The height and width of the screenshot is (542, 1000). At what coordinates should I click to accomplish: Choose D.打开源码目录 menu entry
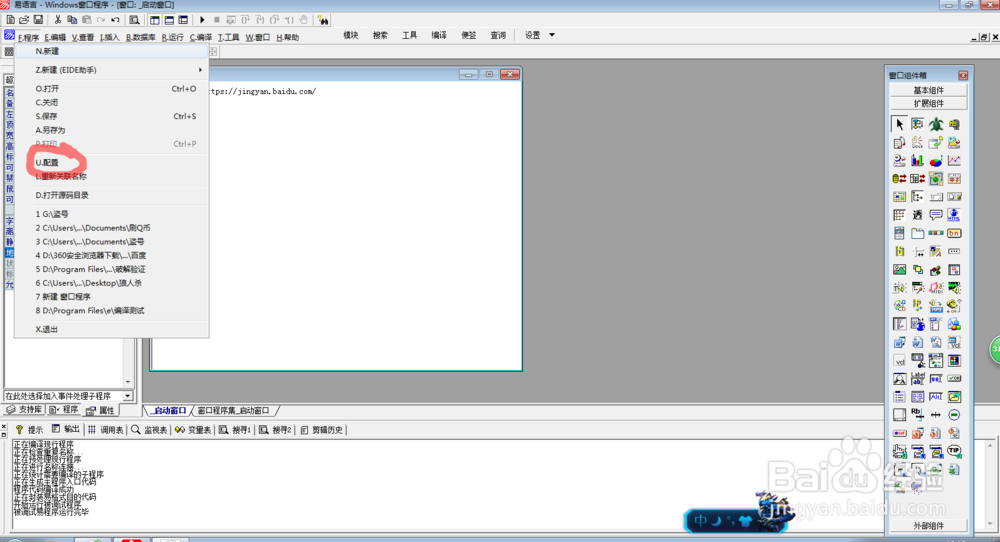112,195
